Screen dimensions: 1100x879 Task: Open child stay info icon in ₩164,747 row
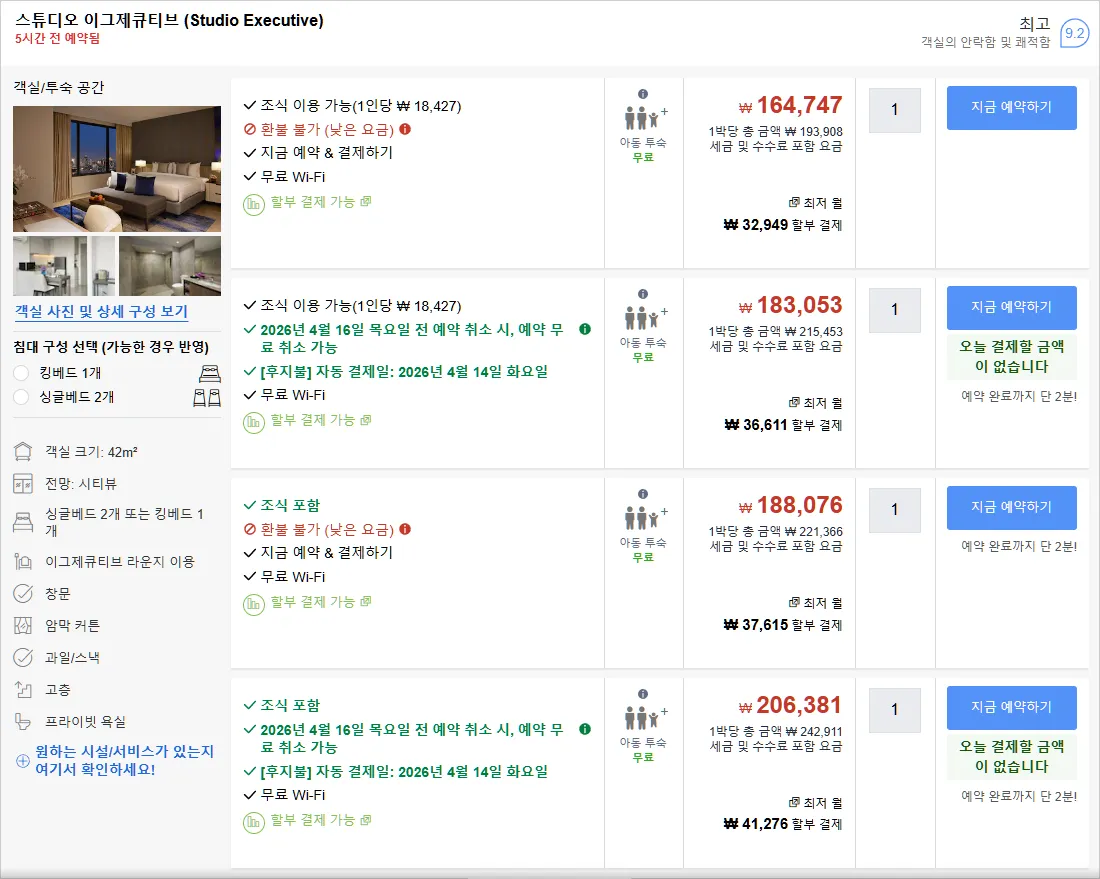(643, 94)
